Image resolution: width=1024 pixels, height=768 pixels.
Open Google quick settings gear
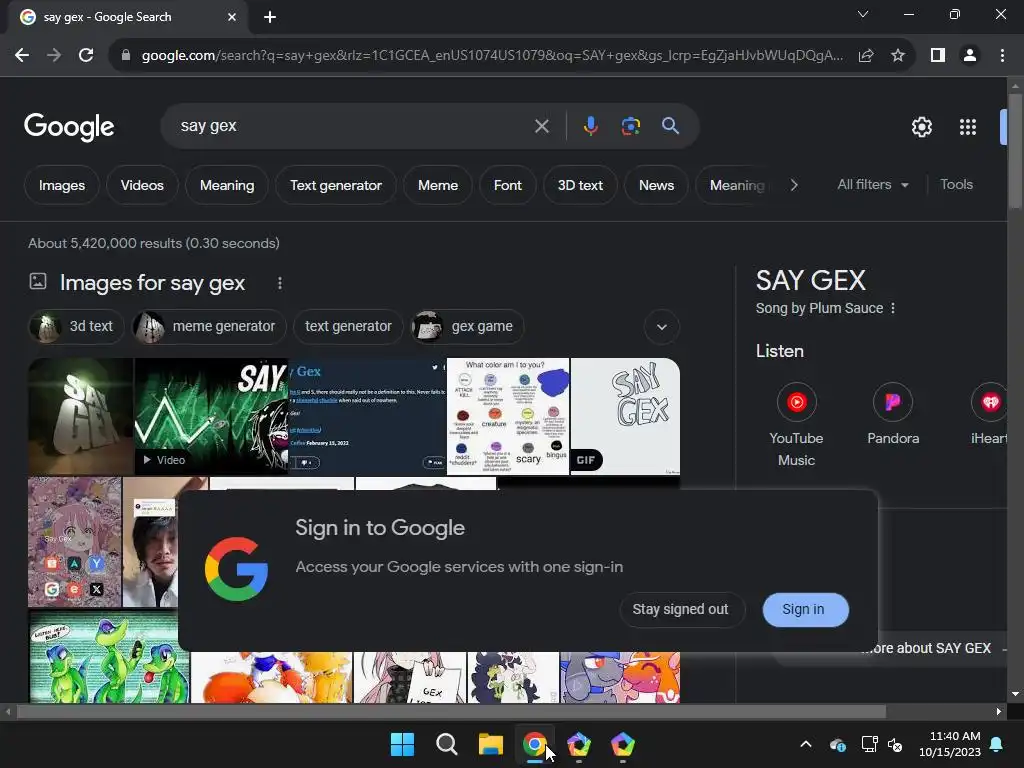[x=921, y=127]
